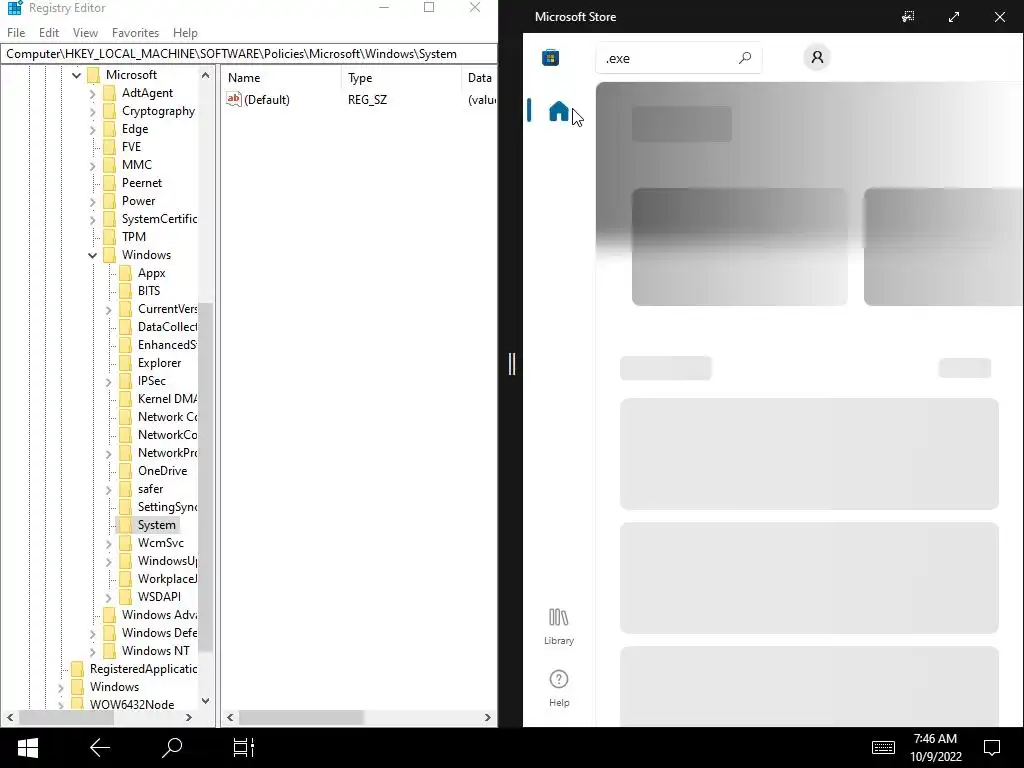Expand the IPSec key
1024x768 pixels.
tap(108, 381)
